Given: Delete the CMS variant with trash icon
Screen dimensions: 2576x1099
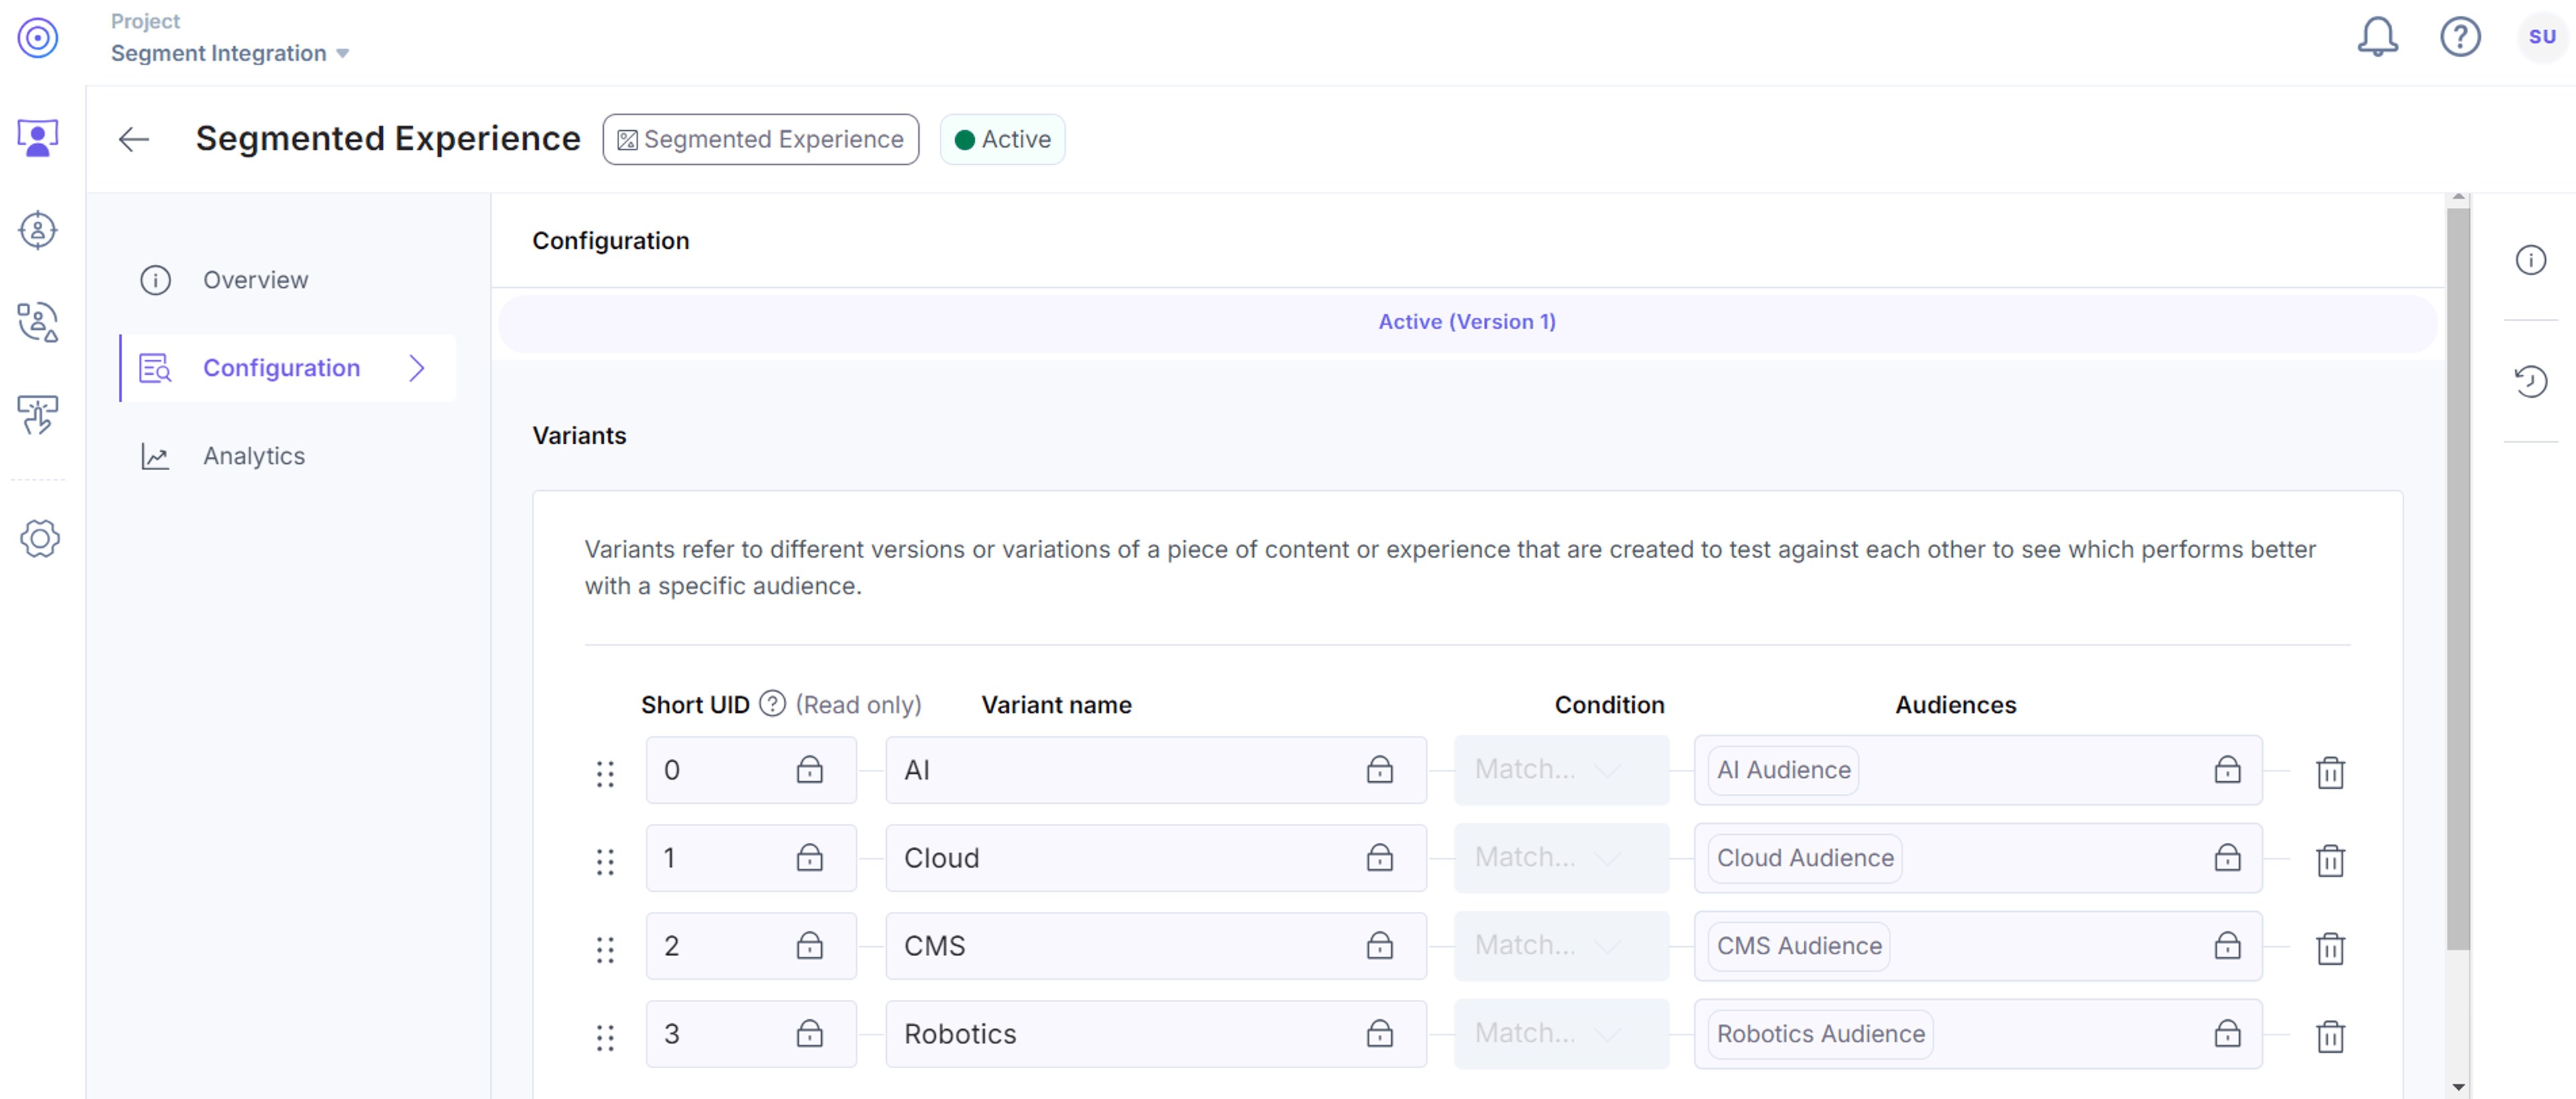Looking at the screenshot, I should point(2330,948).
